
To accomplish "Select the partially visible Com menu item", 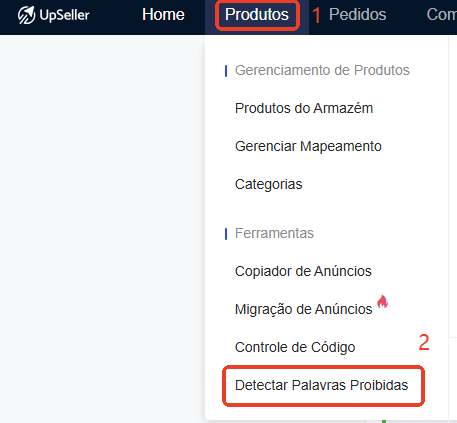I will coord(442,15).
